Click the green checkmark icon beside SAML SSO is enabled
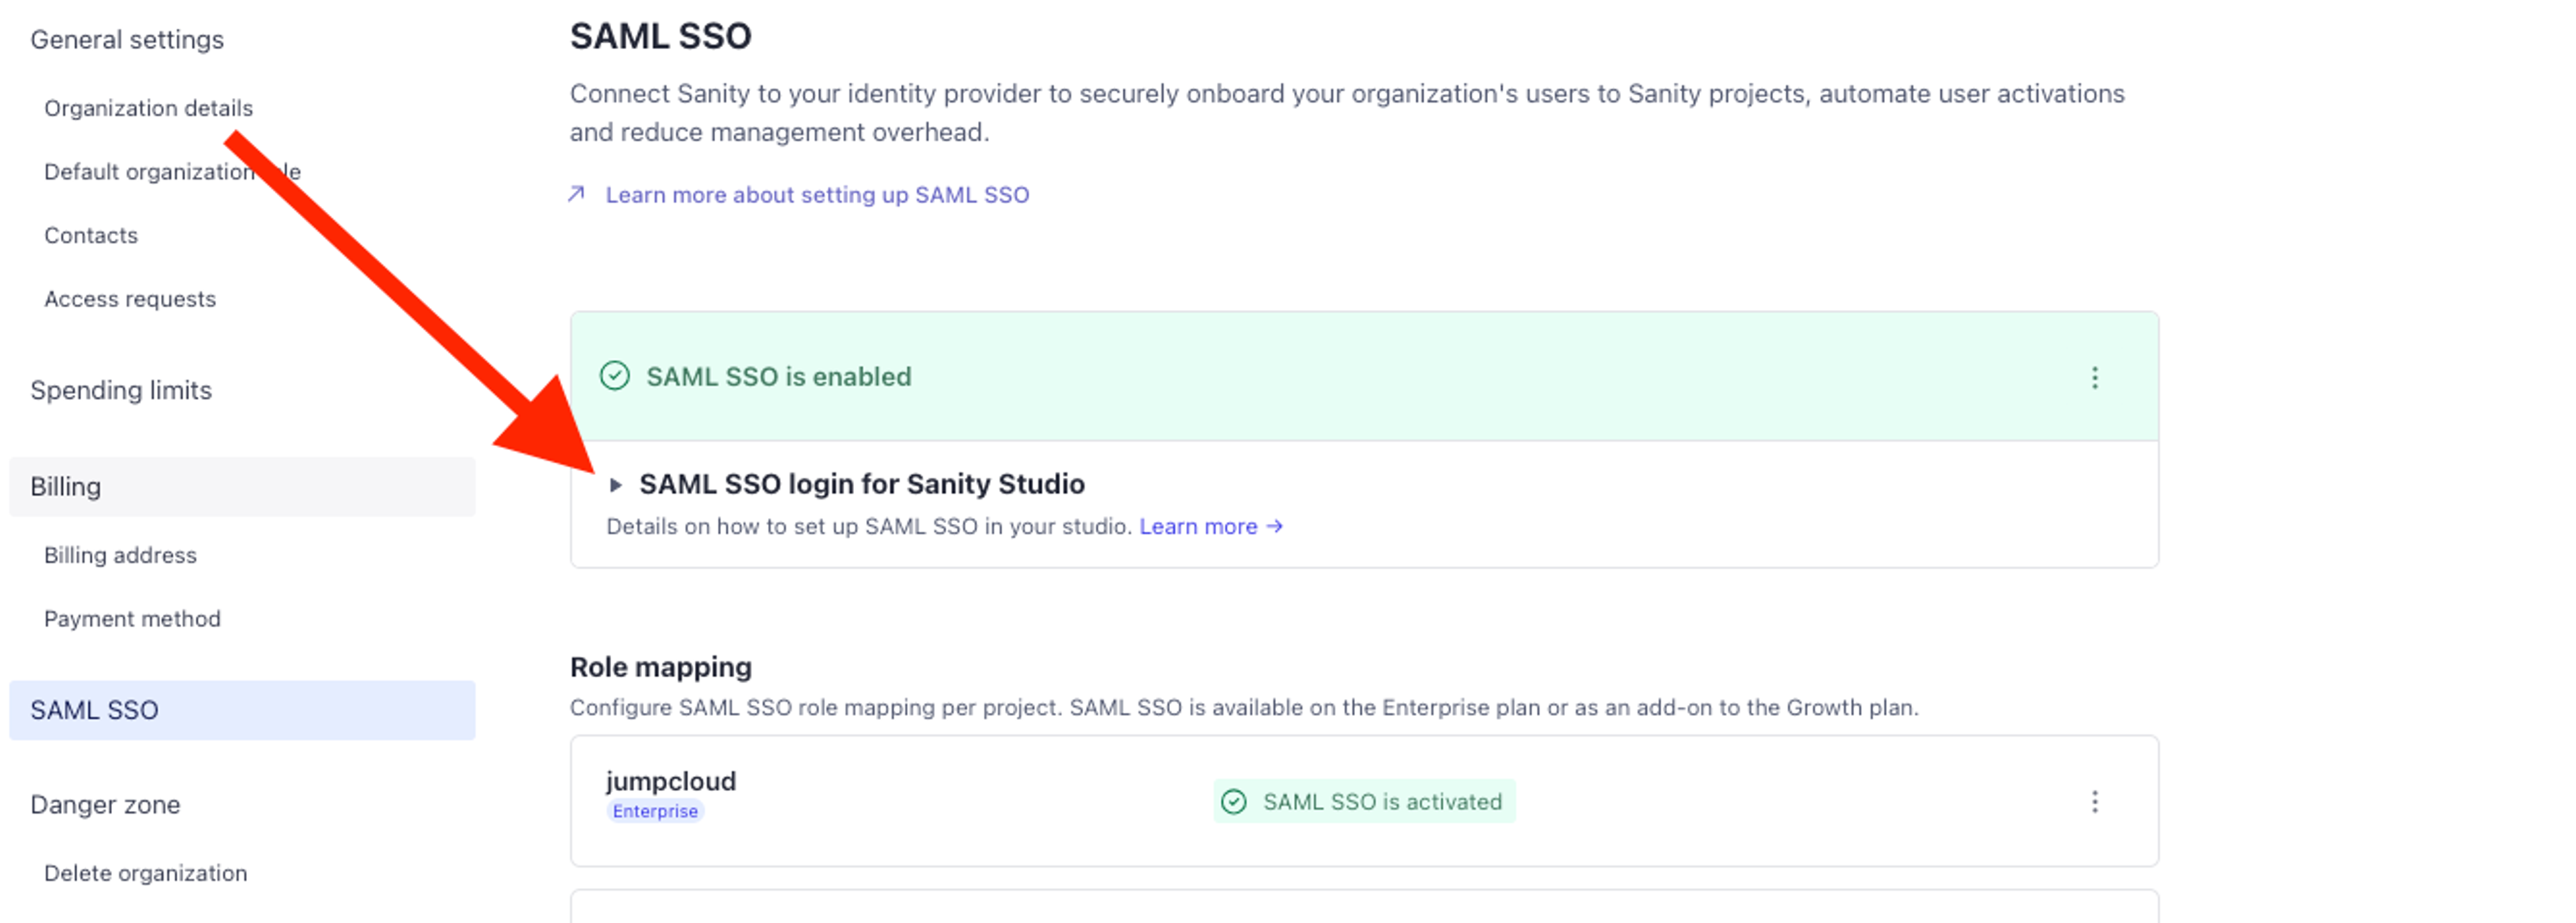This screenshot has height=923, width=2576. pyautogui.click(x=614, y=376)
